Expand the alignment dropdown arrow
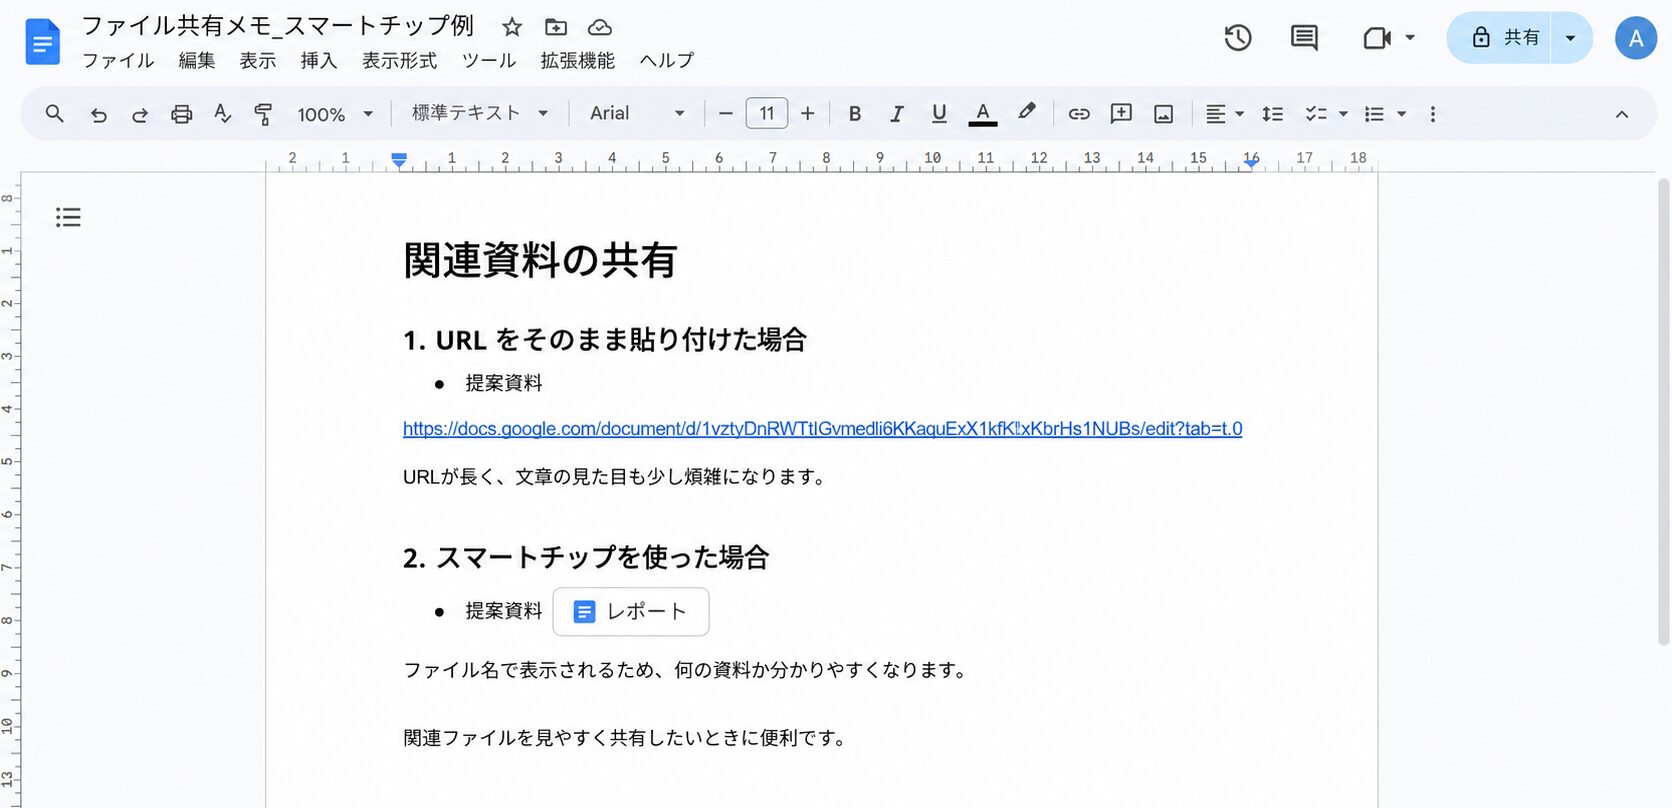 (x=1240, y=114)
